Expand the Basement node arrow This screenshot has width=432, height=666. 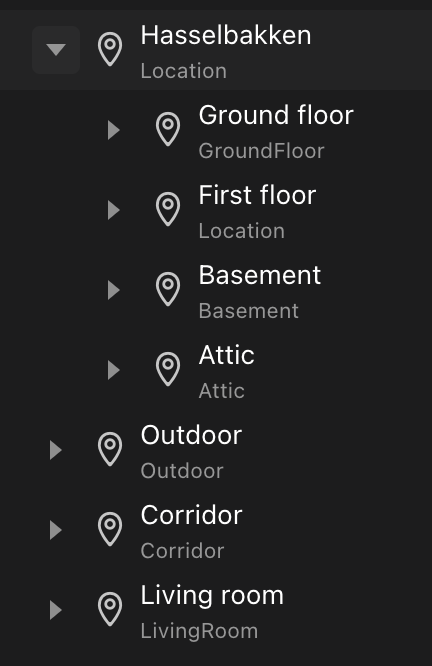click(114, 290)
